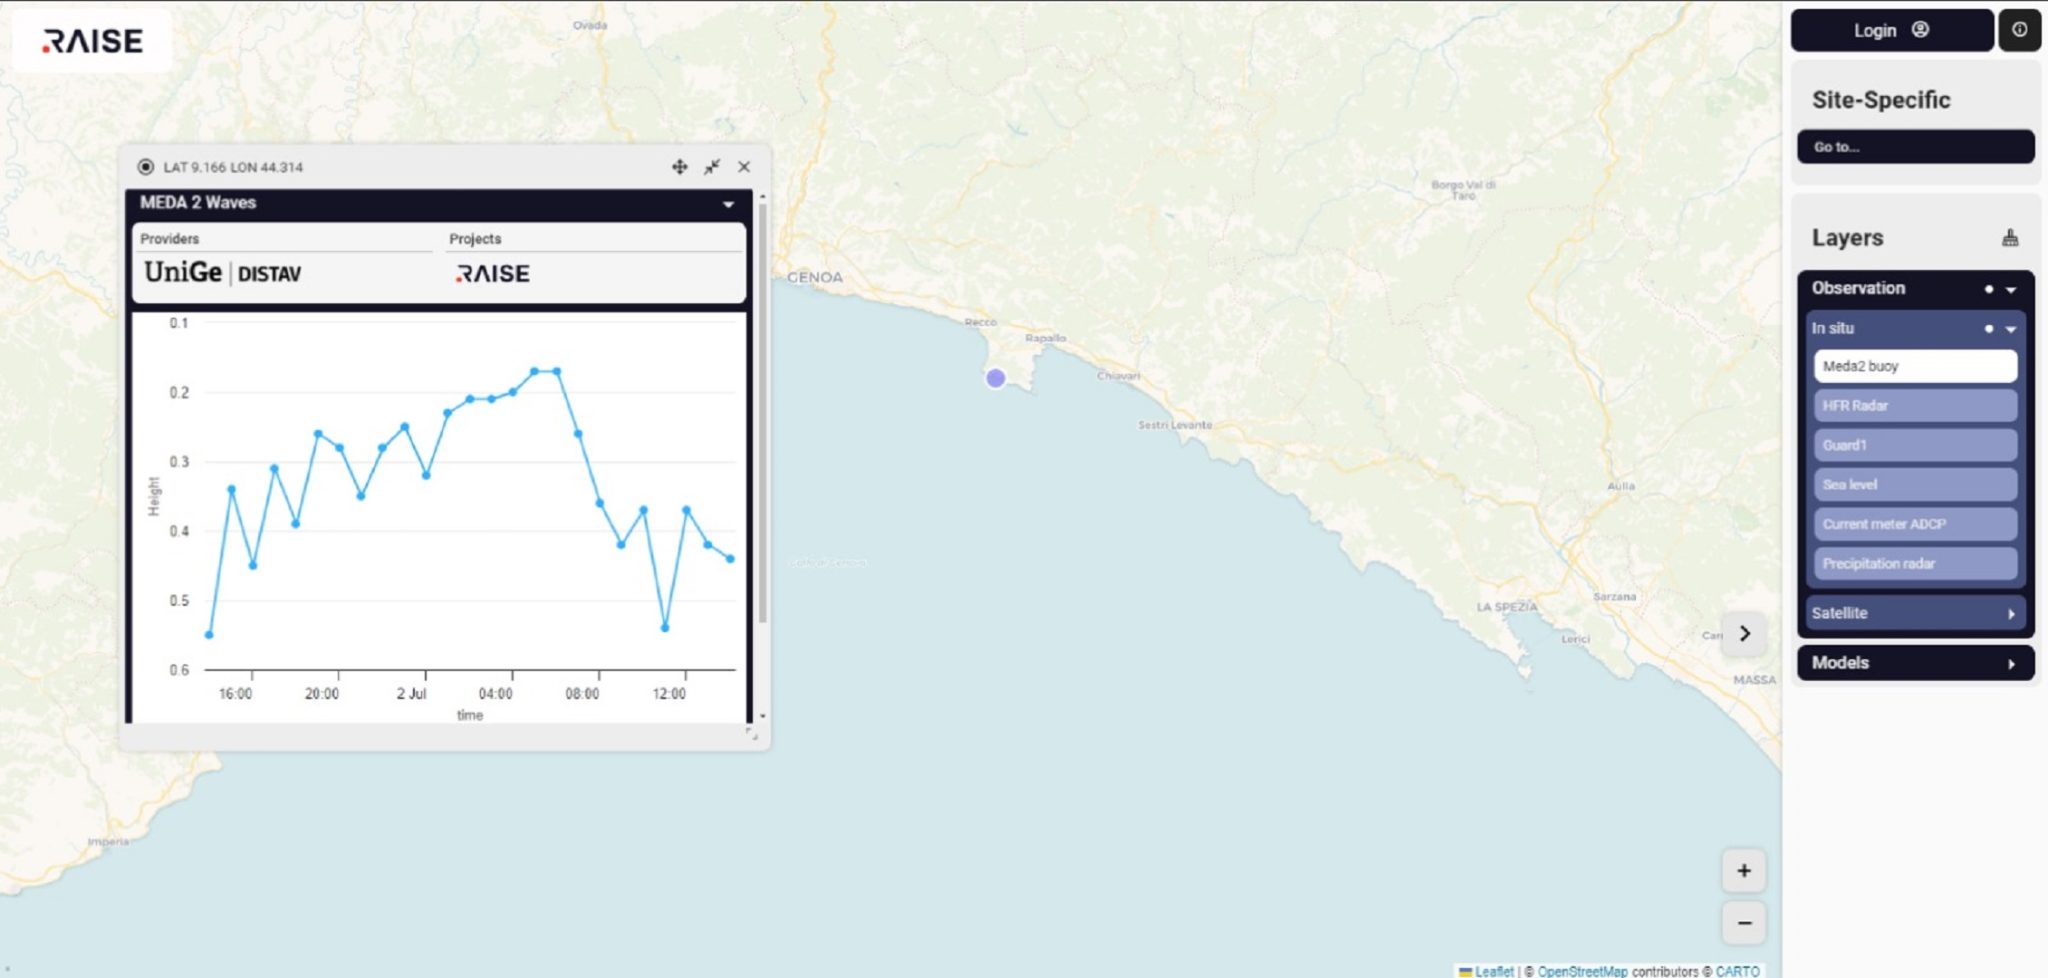Select the purple buoy marker on the map
This screenshot has width=2048, height=978.
(995, 378)
